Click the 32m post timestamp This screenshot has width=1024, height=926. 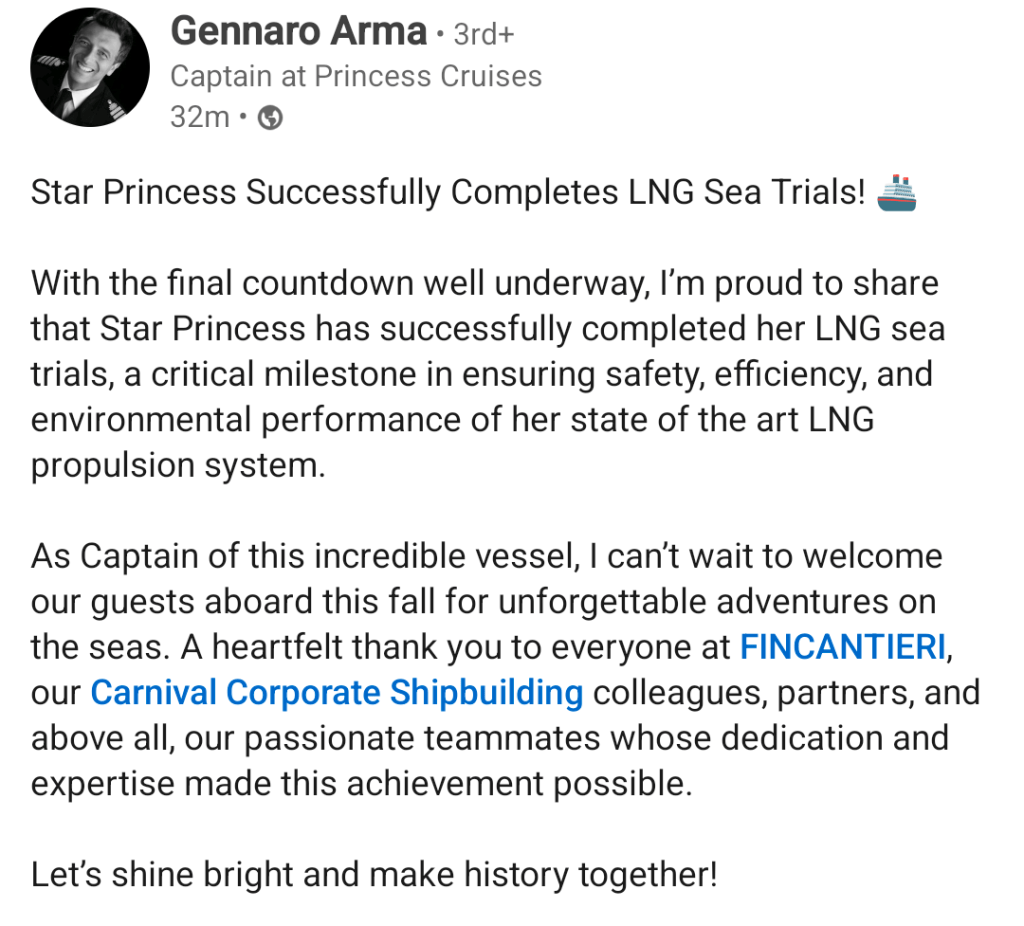200,118
